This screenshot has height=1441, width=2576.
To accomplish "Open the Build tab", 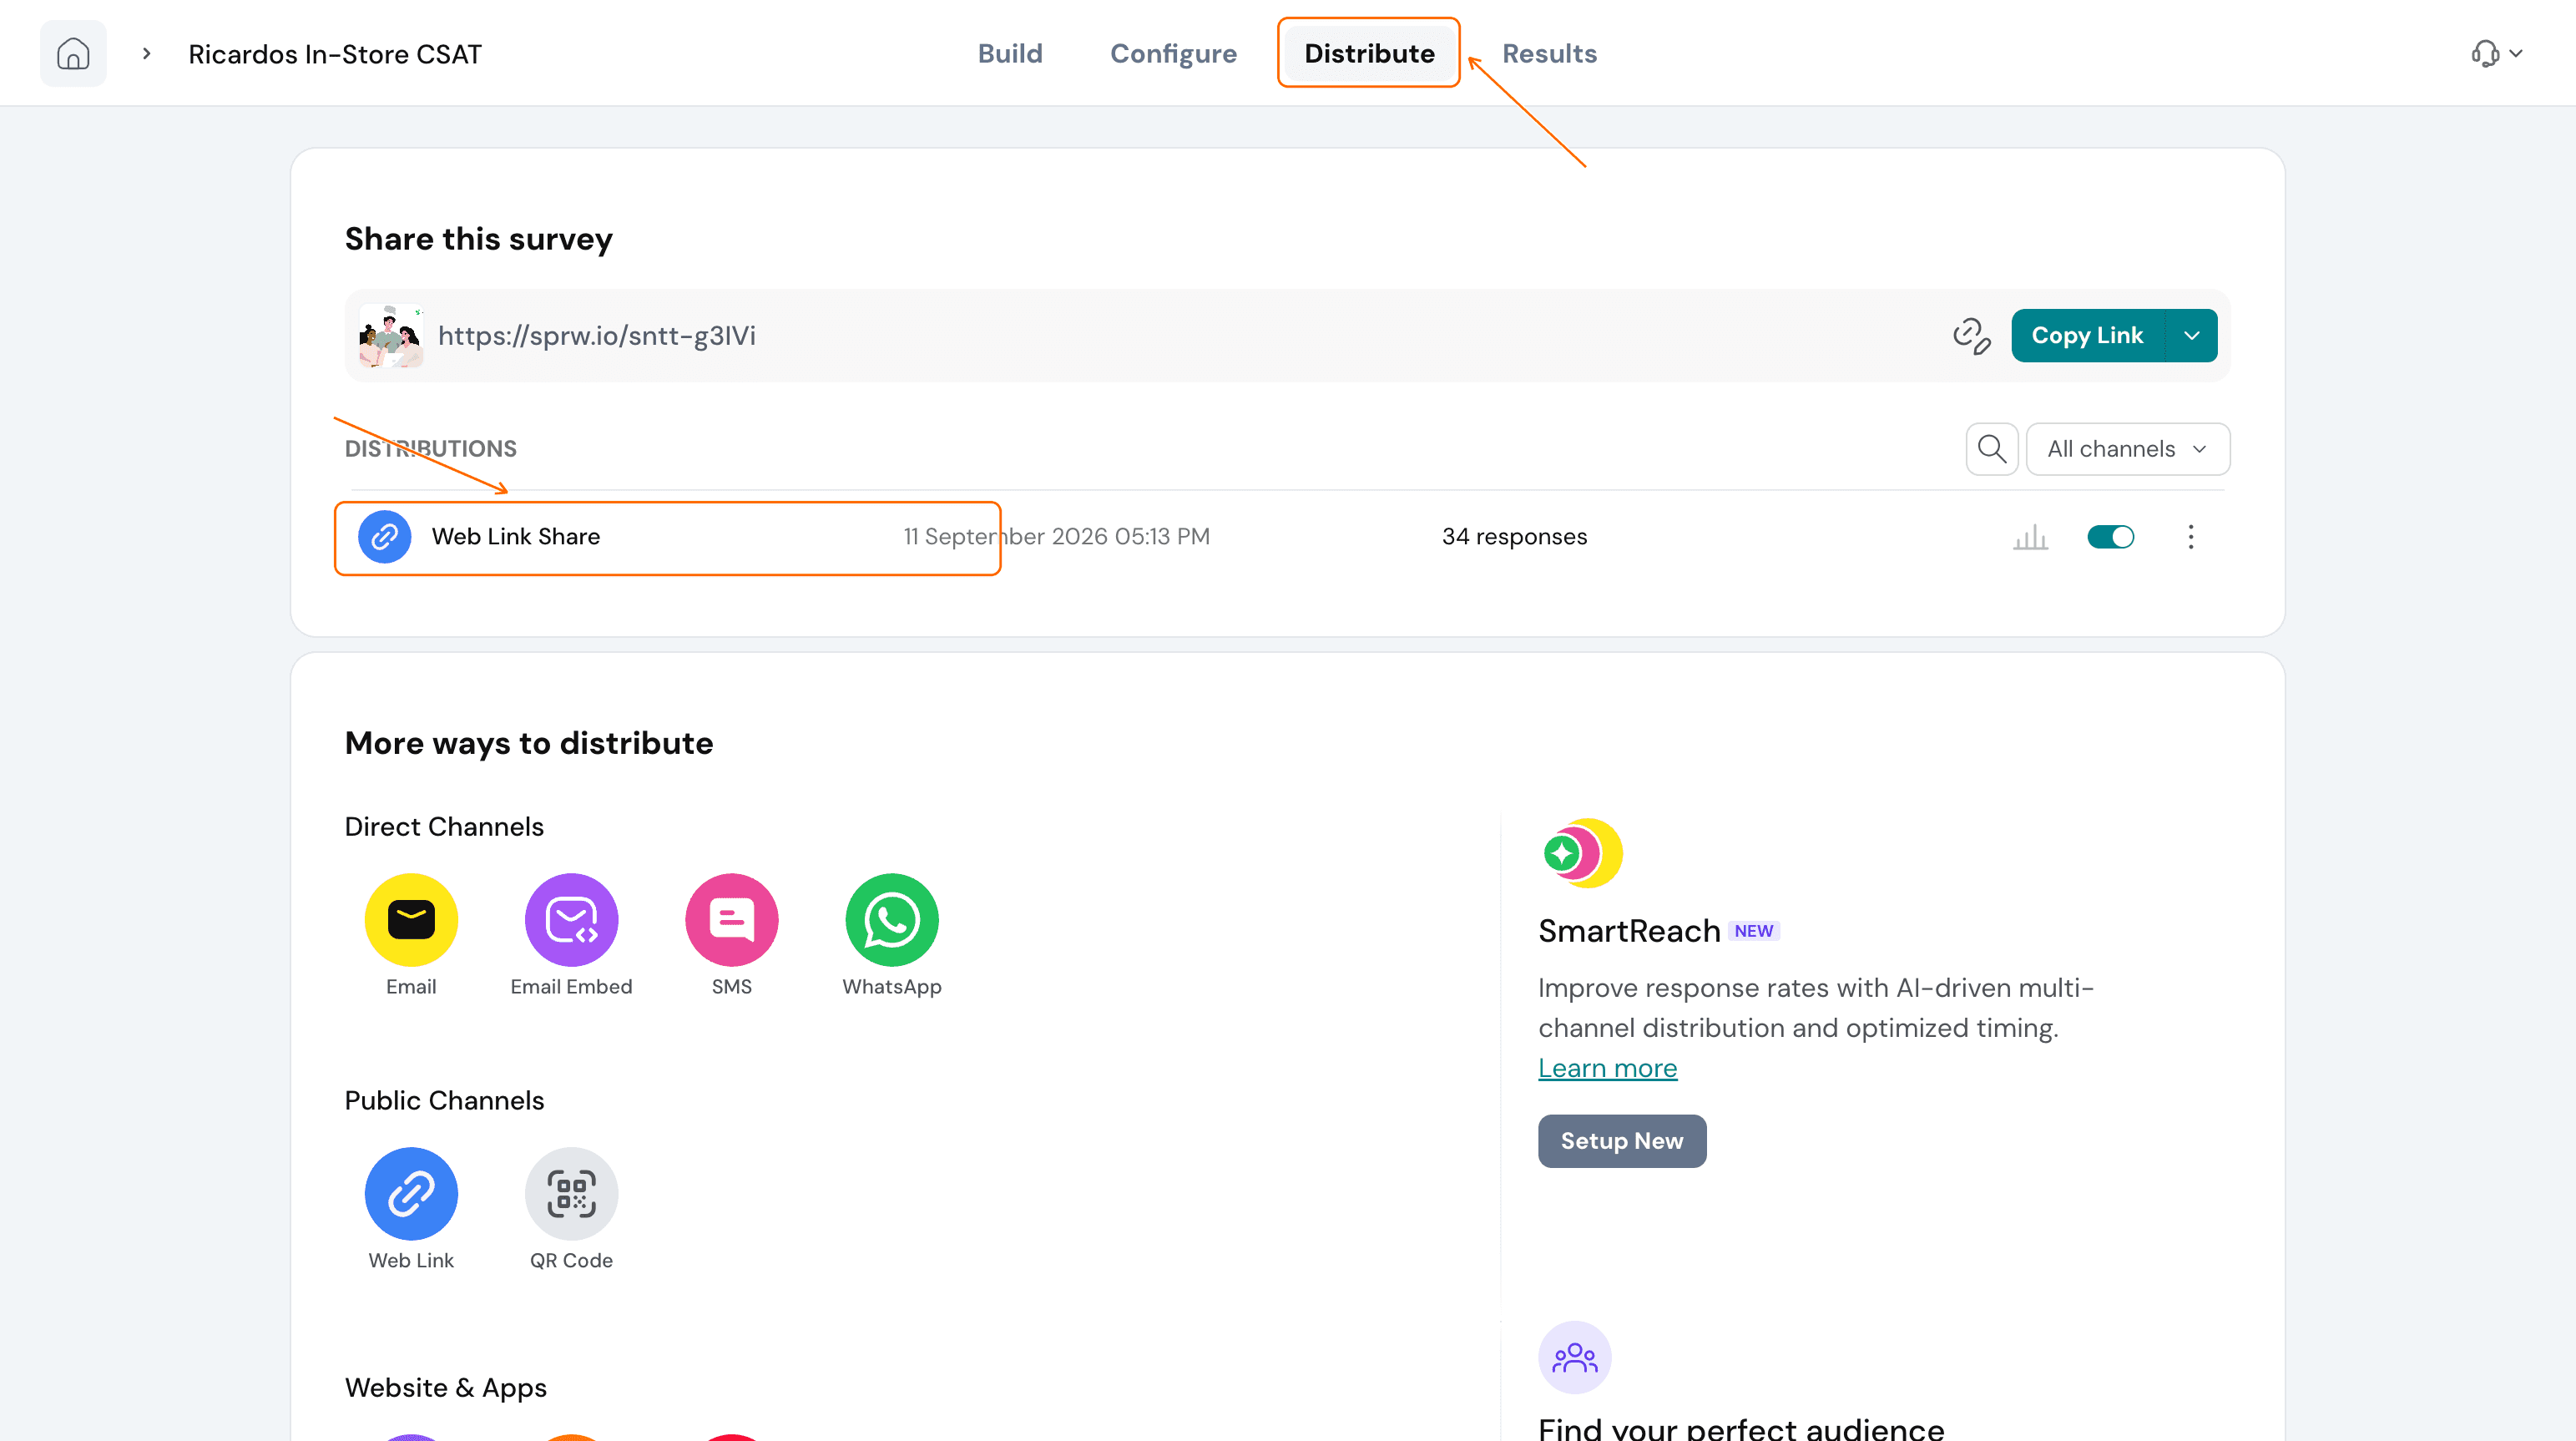I will [1010, 53].
